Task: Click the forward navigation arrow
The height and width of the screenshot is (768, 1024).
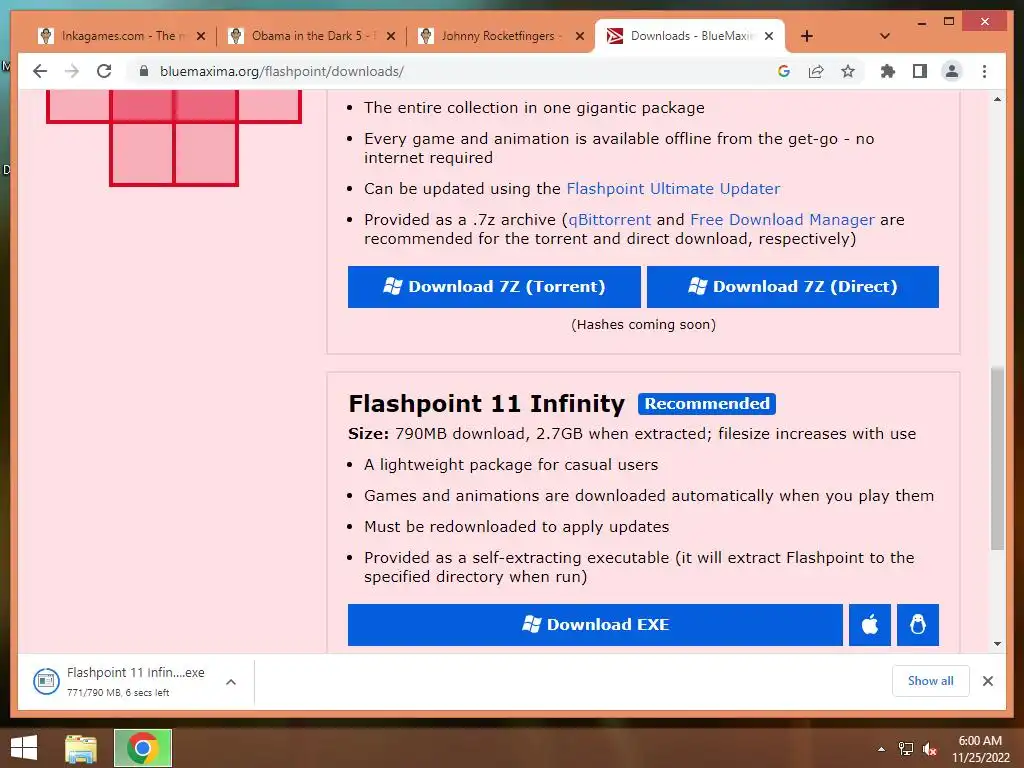Action: 72,71
